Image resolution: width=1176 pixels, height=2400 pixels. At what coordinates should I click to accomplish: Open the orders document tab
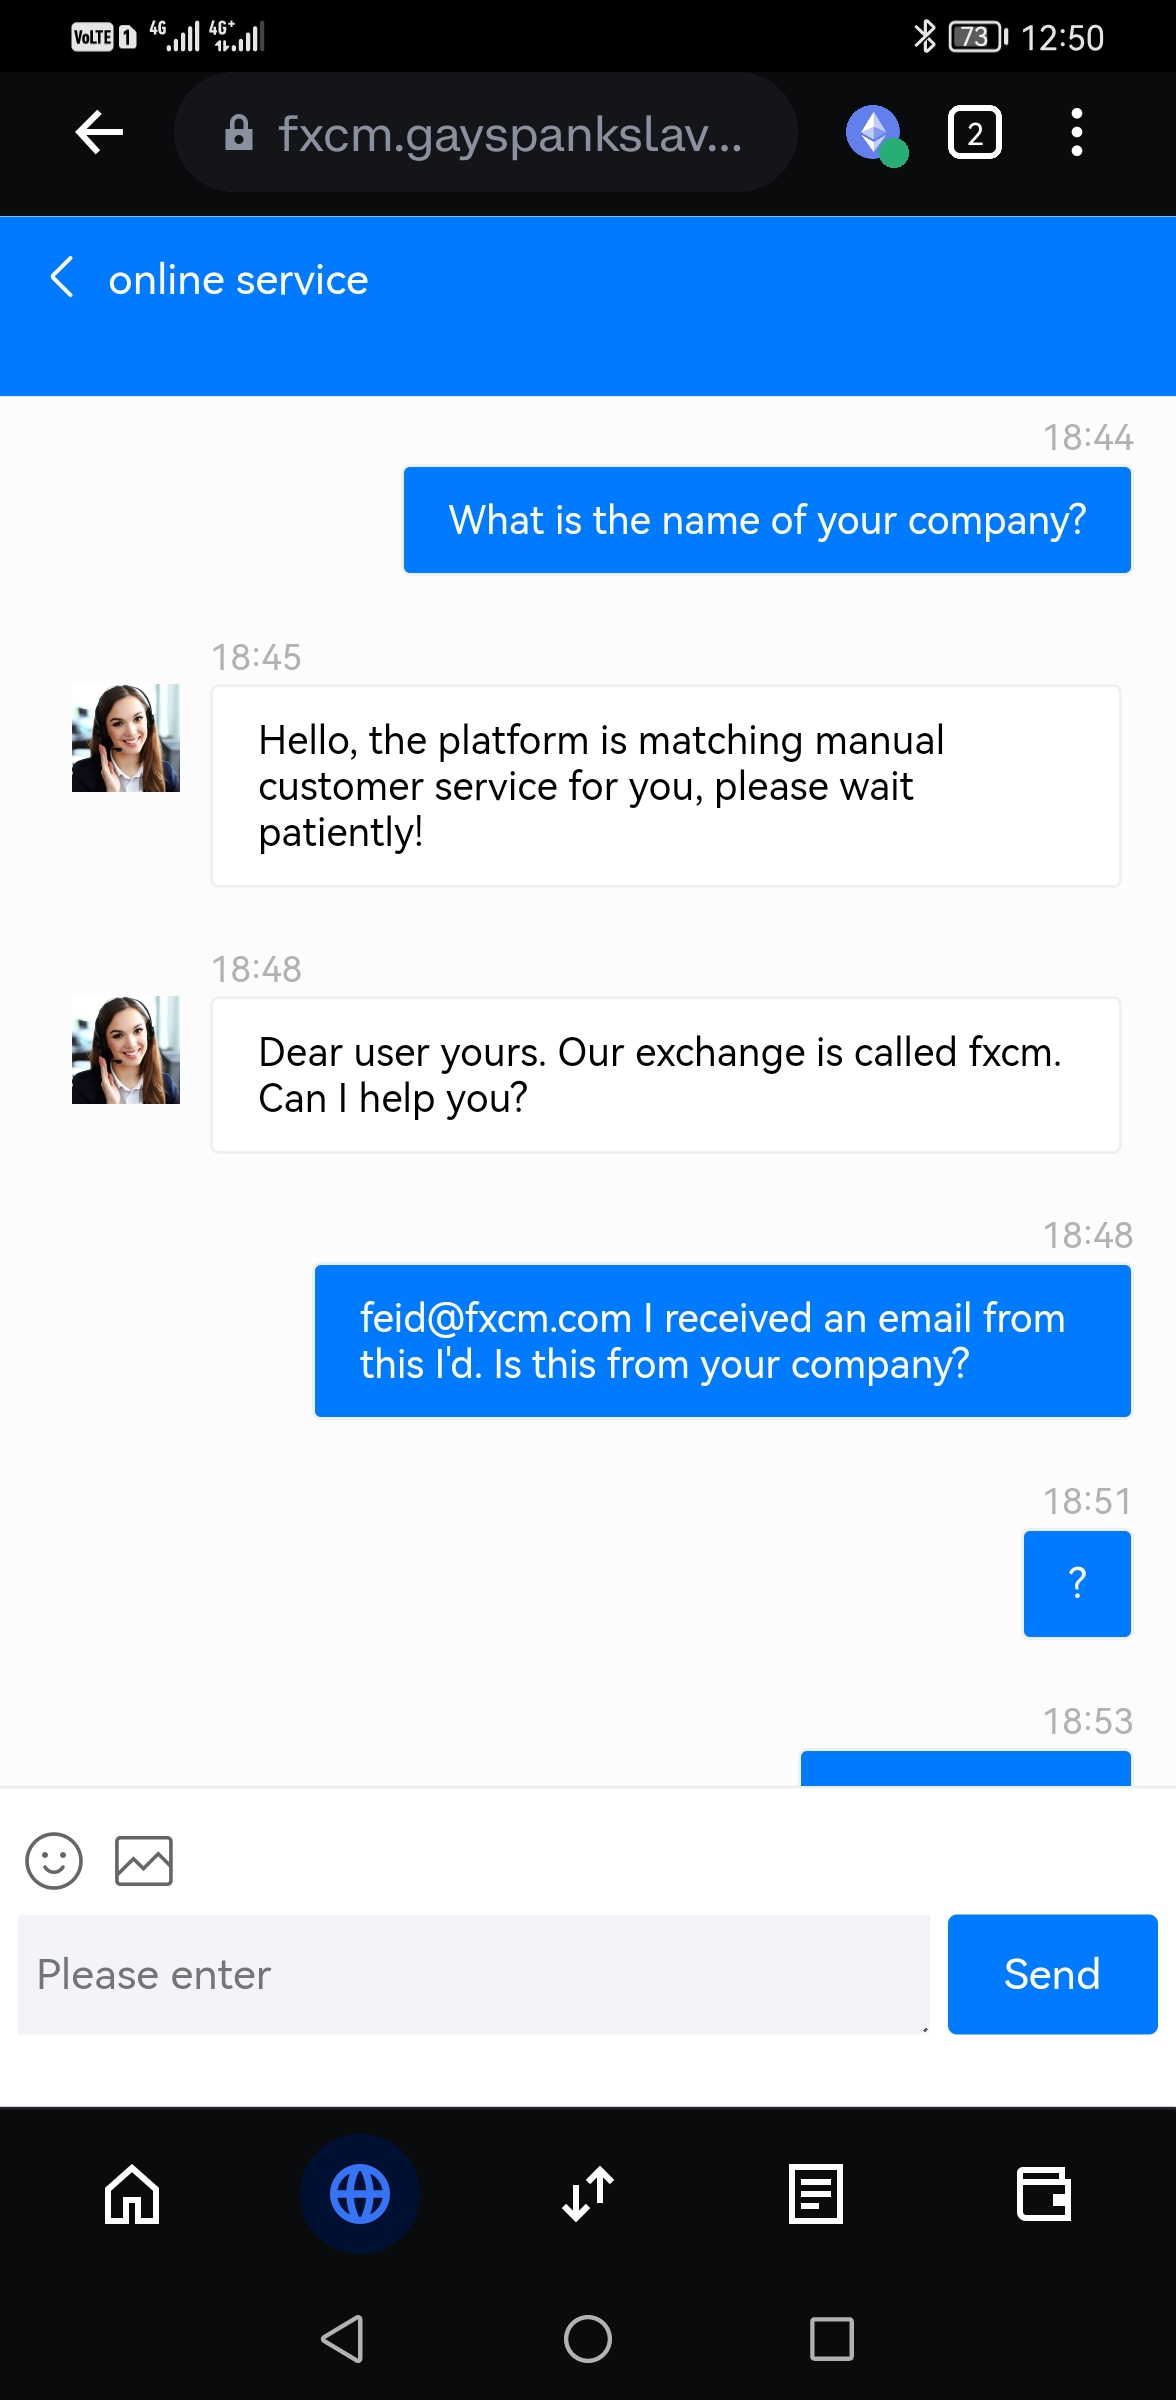(x=816, y=2194)
